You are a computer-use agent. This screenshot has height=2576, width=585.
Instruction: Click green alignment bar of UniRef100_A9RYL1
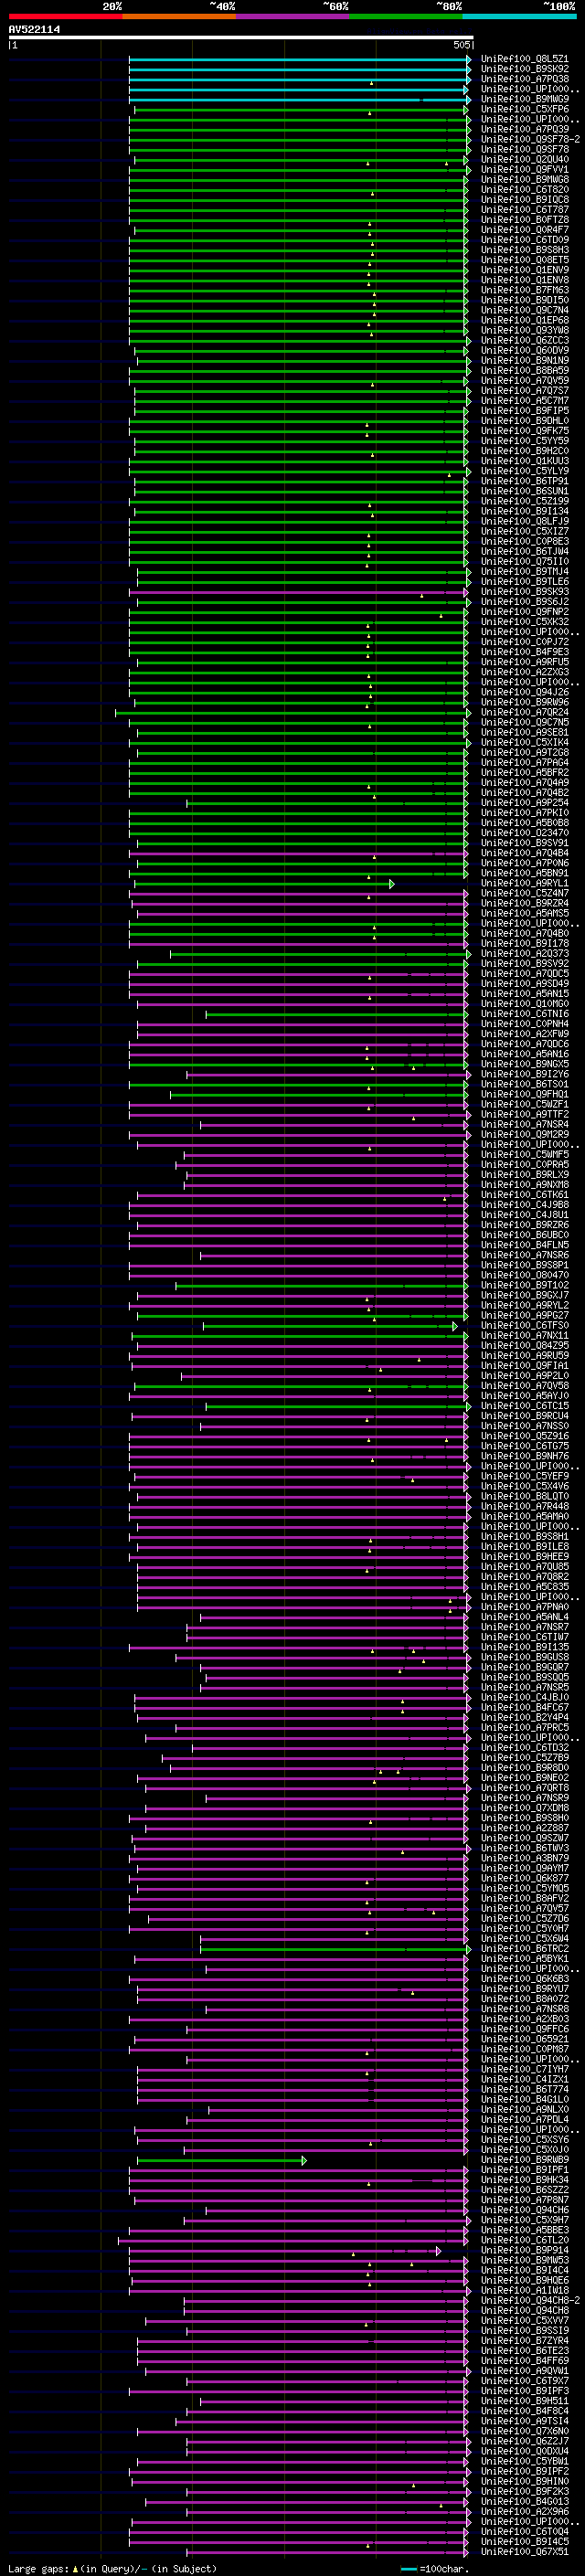coord(264,884)
